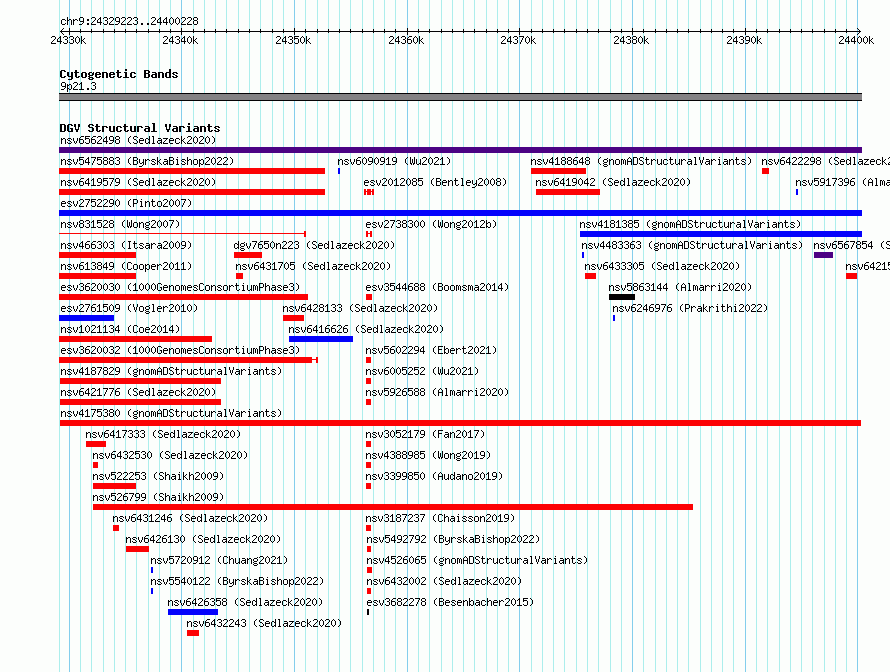Open nsv6005252 (Wu2021) variant
890x672 pixels.
[422, 371]
